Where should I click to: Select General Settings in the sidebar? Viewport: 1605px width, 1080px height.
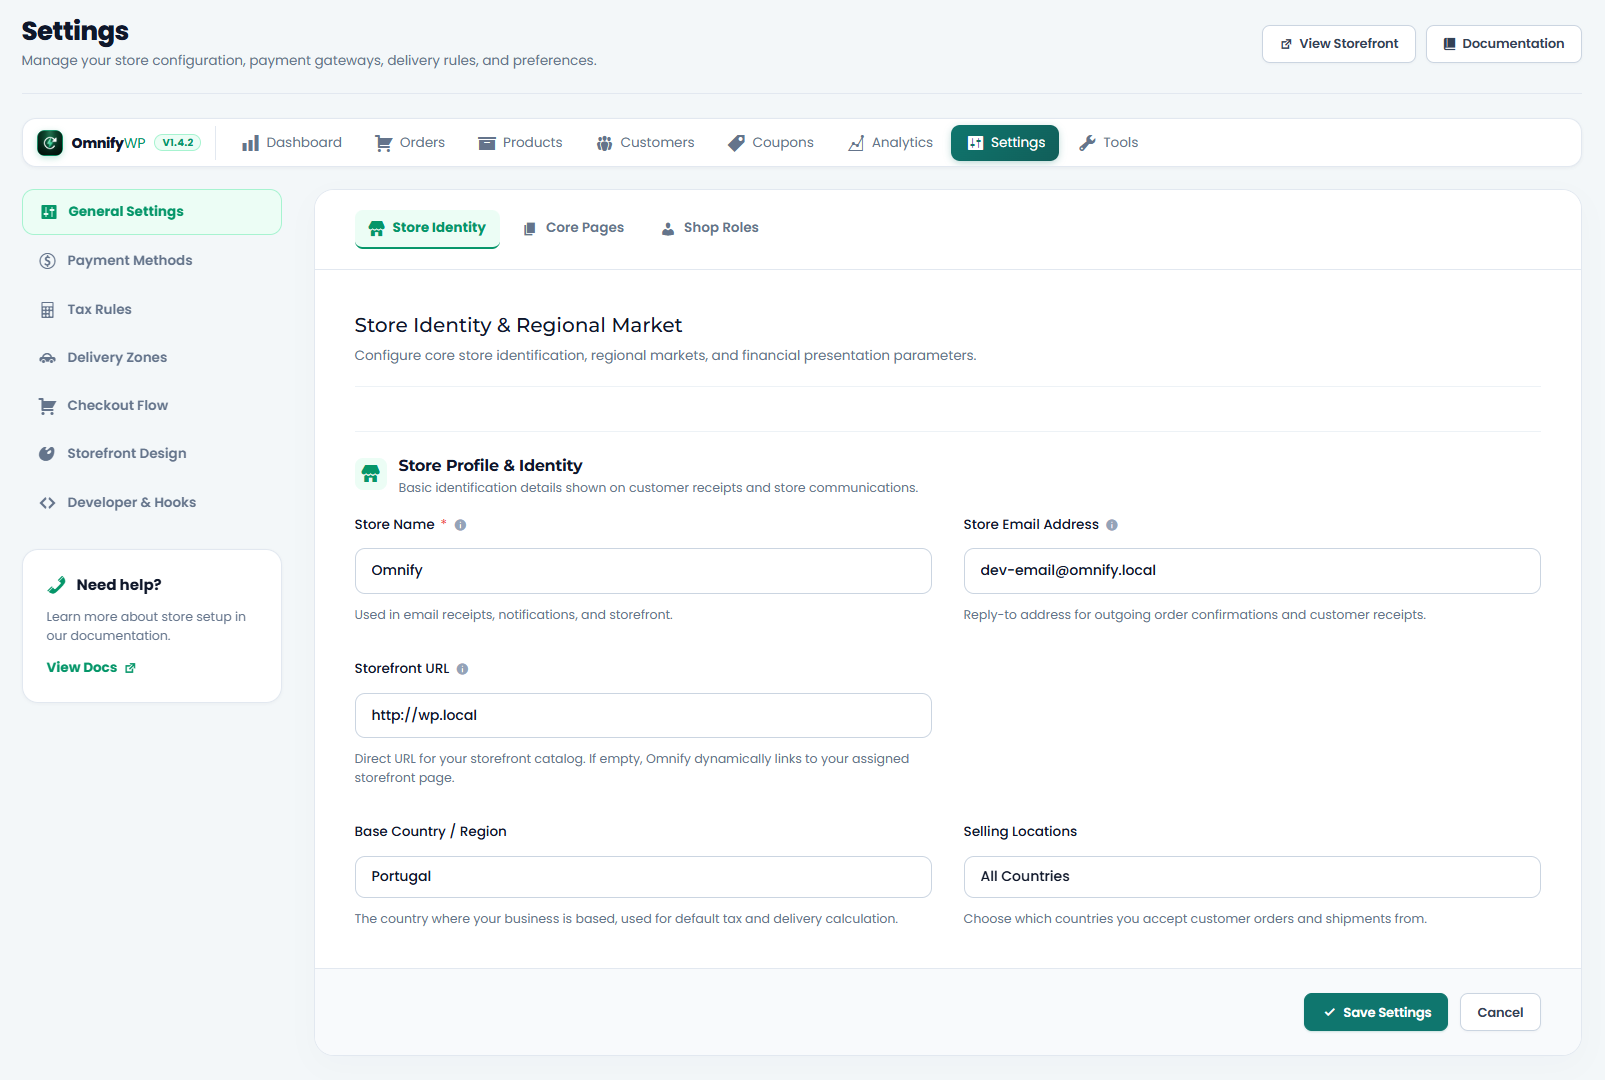(152, 212)
